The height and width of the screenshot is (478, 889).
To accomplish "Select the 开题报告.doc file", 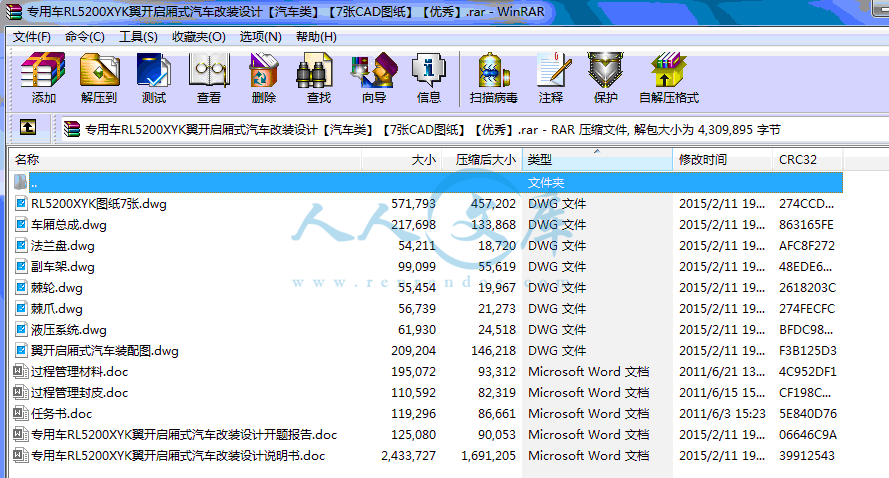I will click(184, 434).
